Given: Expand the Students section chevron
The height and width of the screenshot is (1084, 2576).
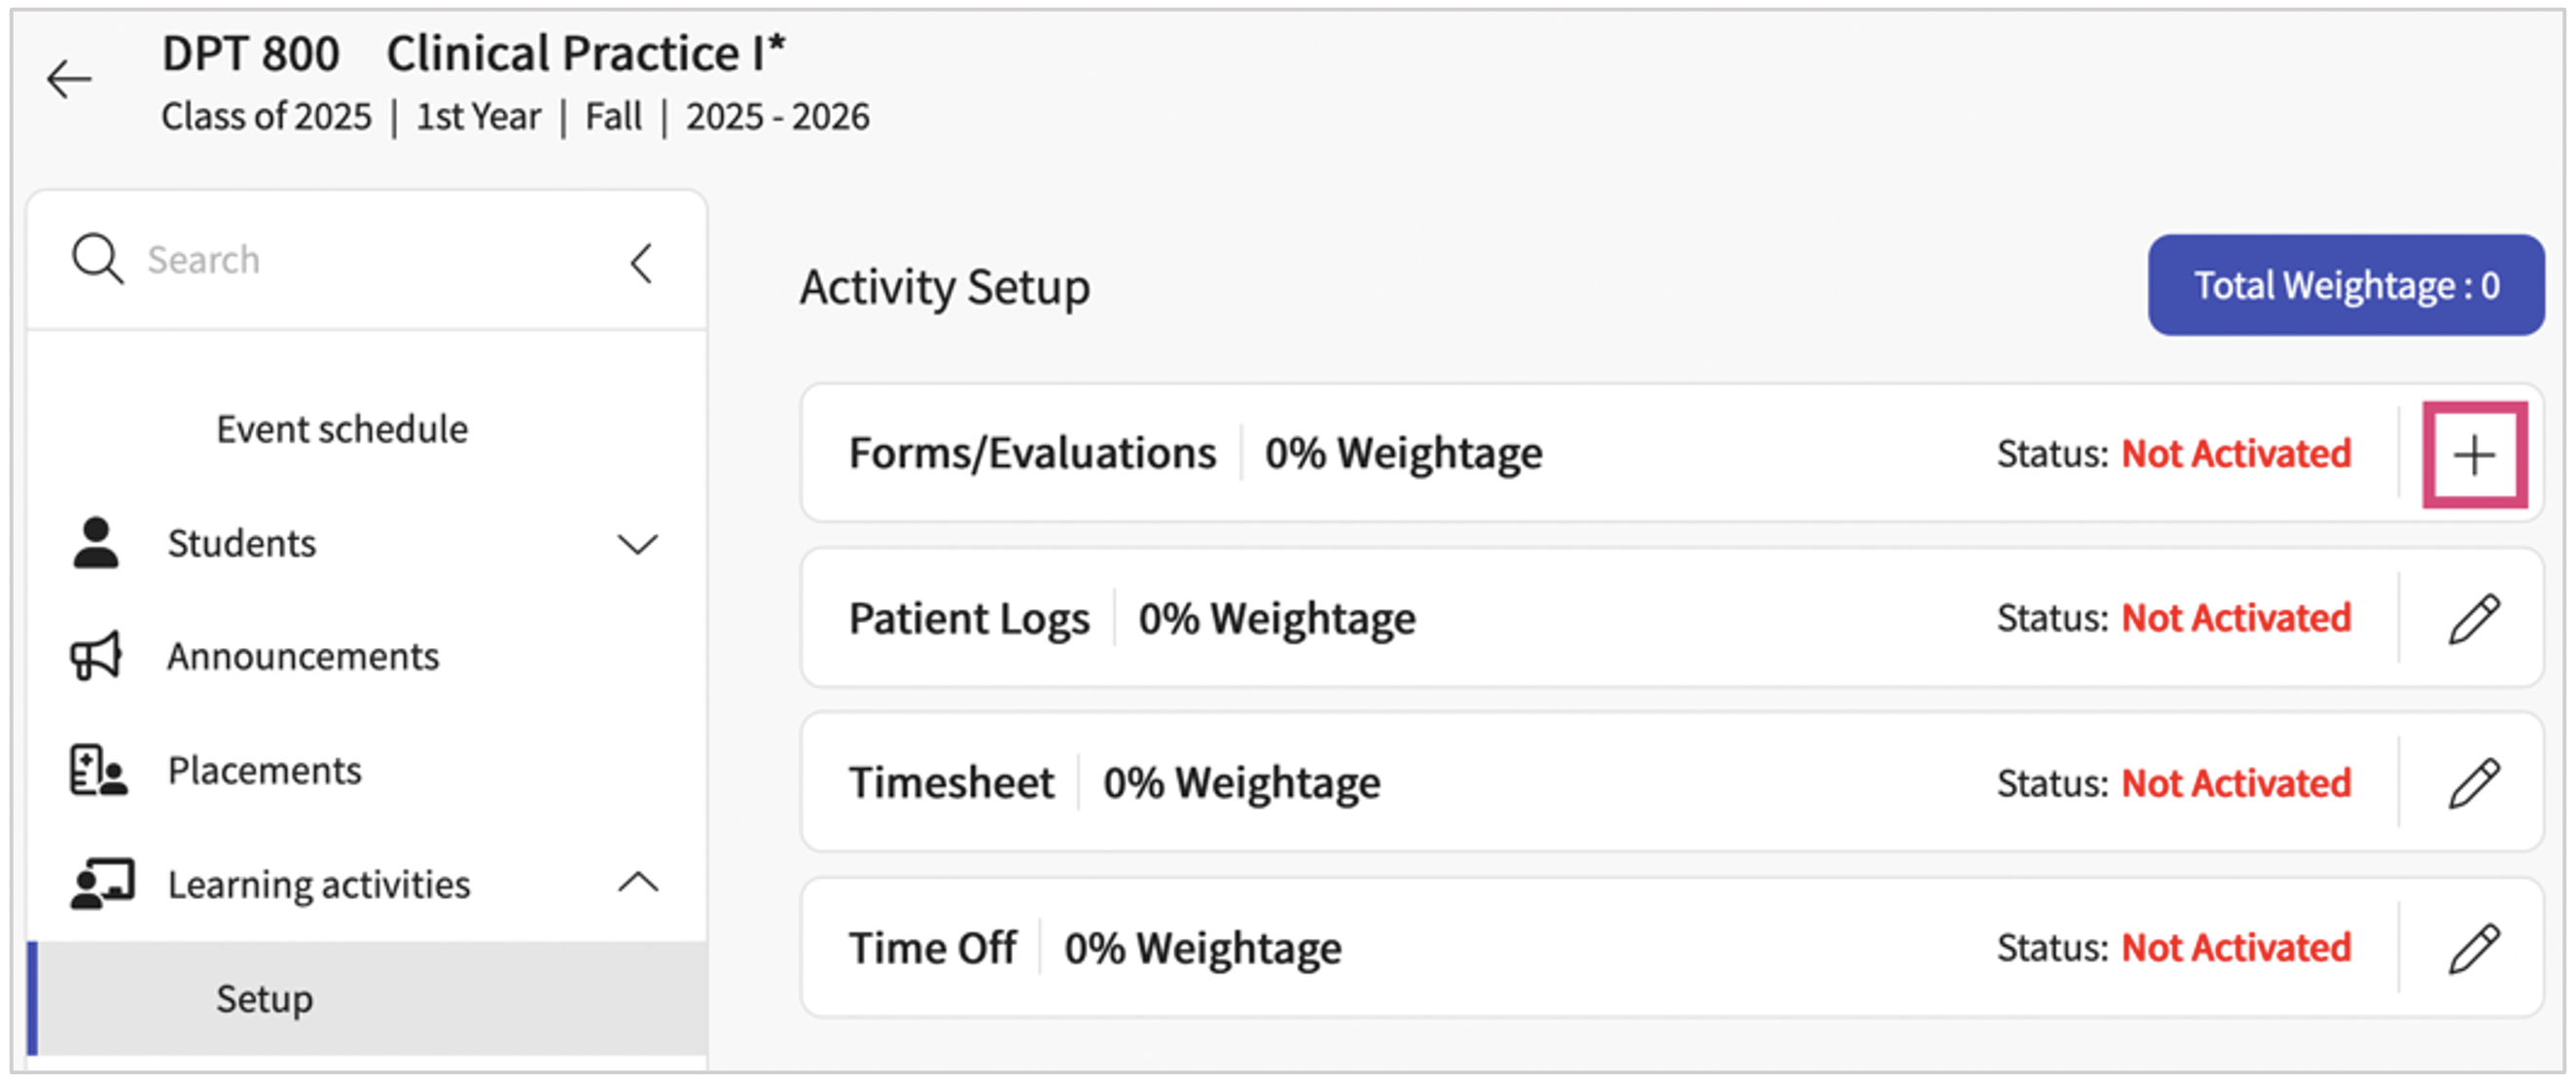Looking at the screenshot, I should tap(637, 544).
